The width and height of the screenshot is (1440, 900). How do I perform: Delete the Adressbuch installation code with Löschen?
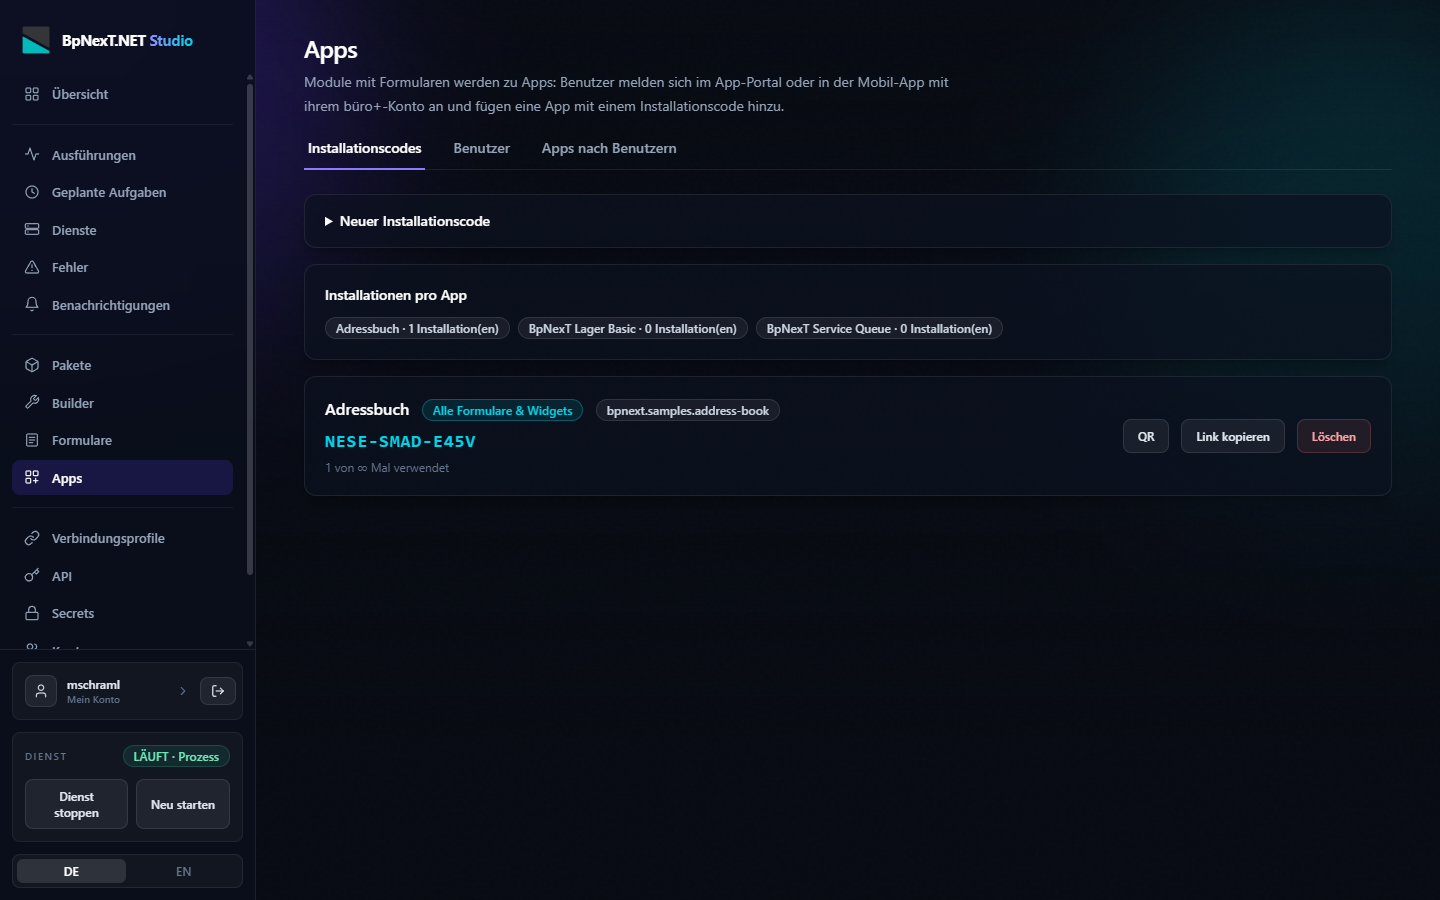click(1334, 437)
